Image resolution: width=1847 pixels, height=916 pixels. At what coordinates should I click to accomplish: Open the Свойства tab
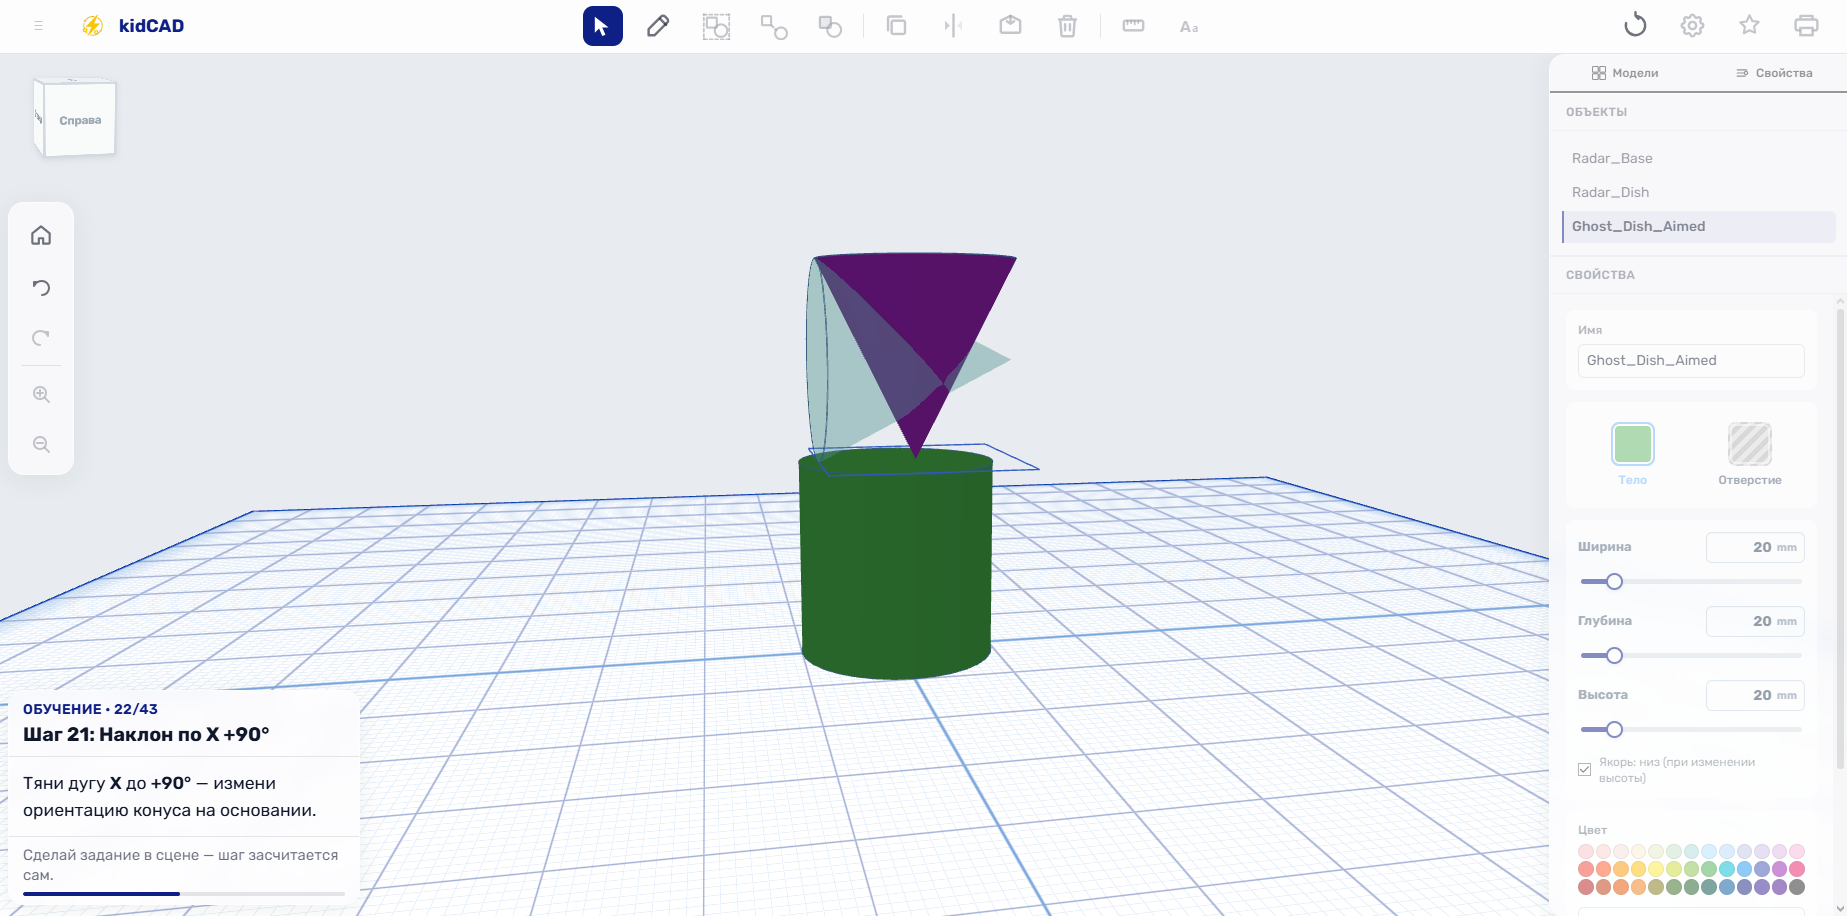(1774, 73)
